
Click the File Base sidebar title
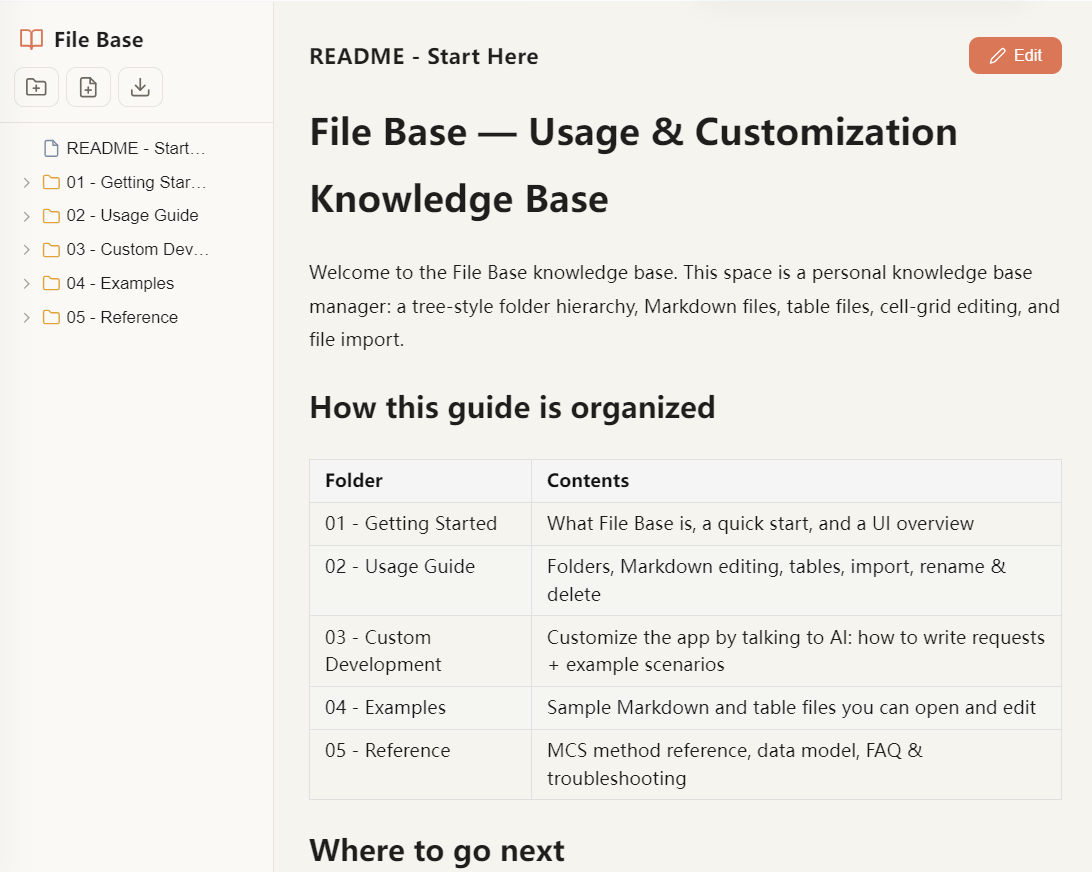point(99,40)
